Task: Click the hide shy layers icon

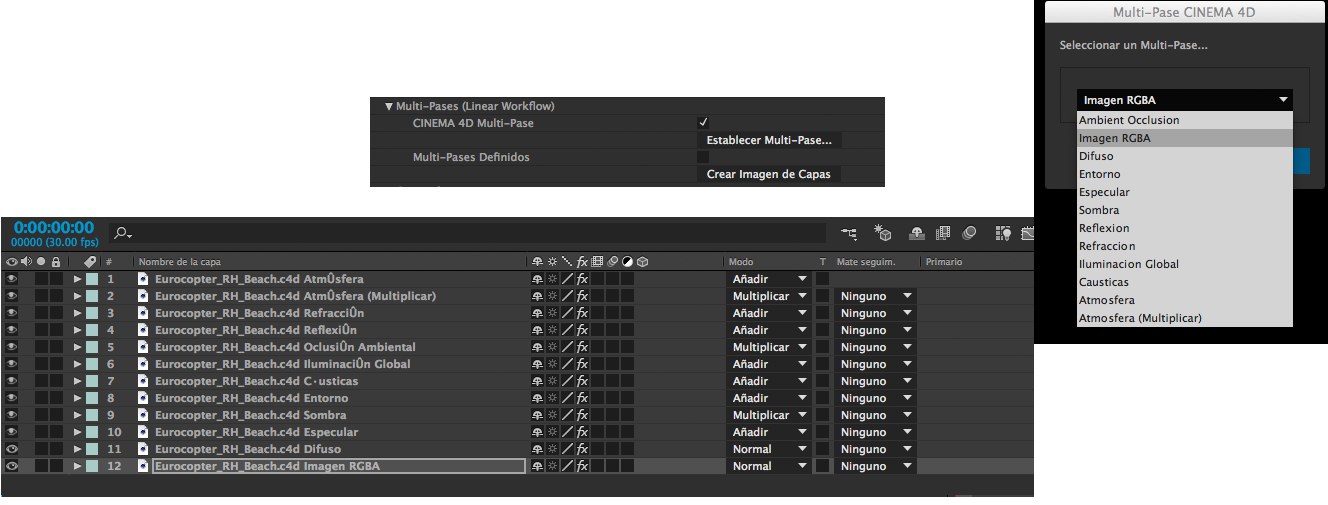Action: click(x=917, y=233)
